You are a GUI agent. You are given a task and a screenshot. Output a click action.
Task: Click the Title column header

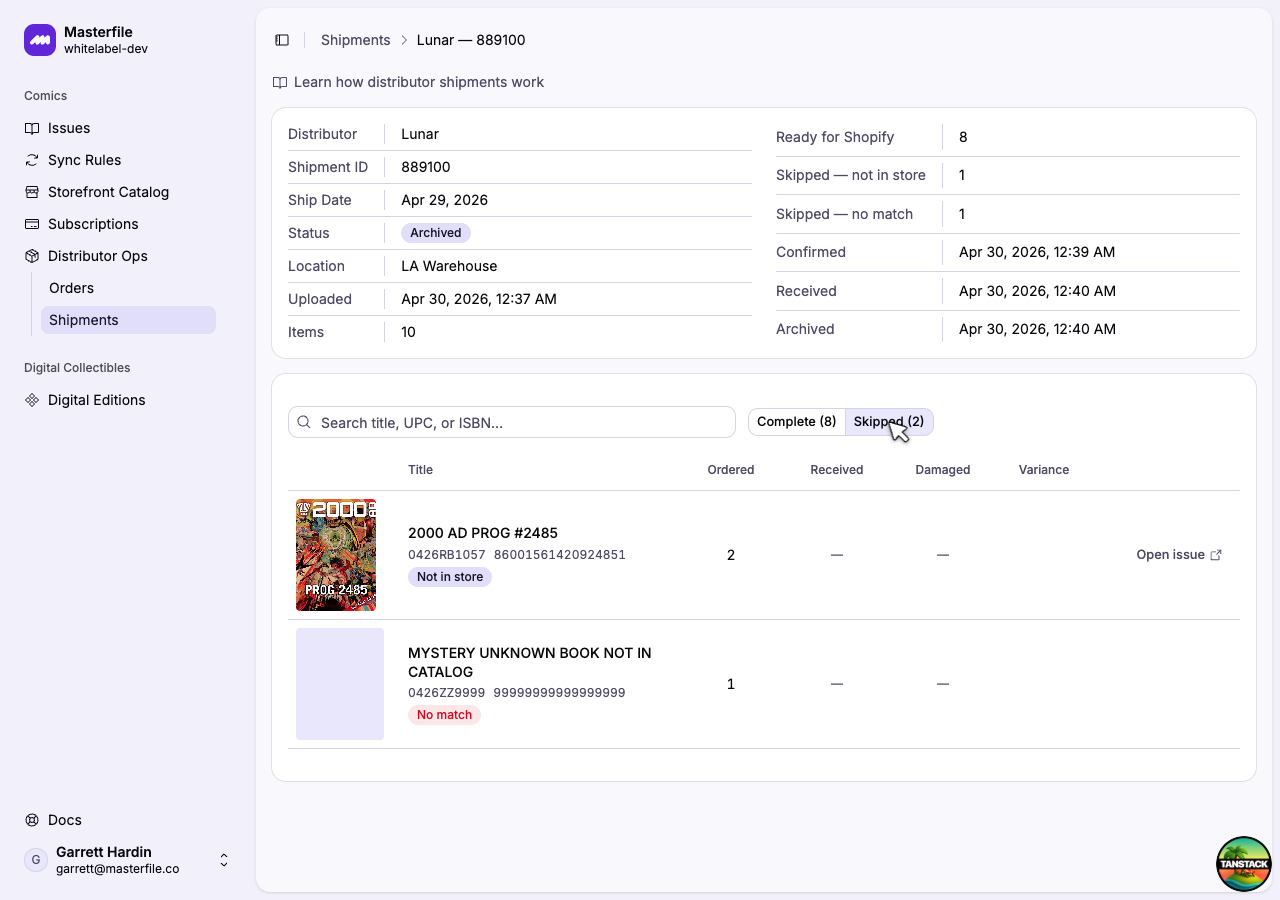pos(420,470)
